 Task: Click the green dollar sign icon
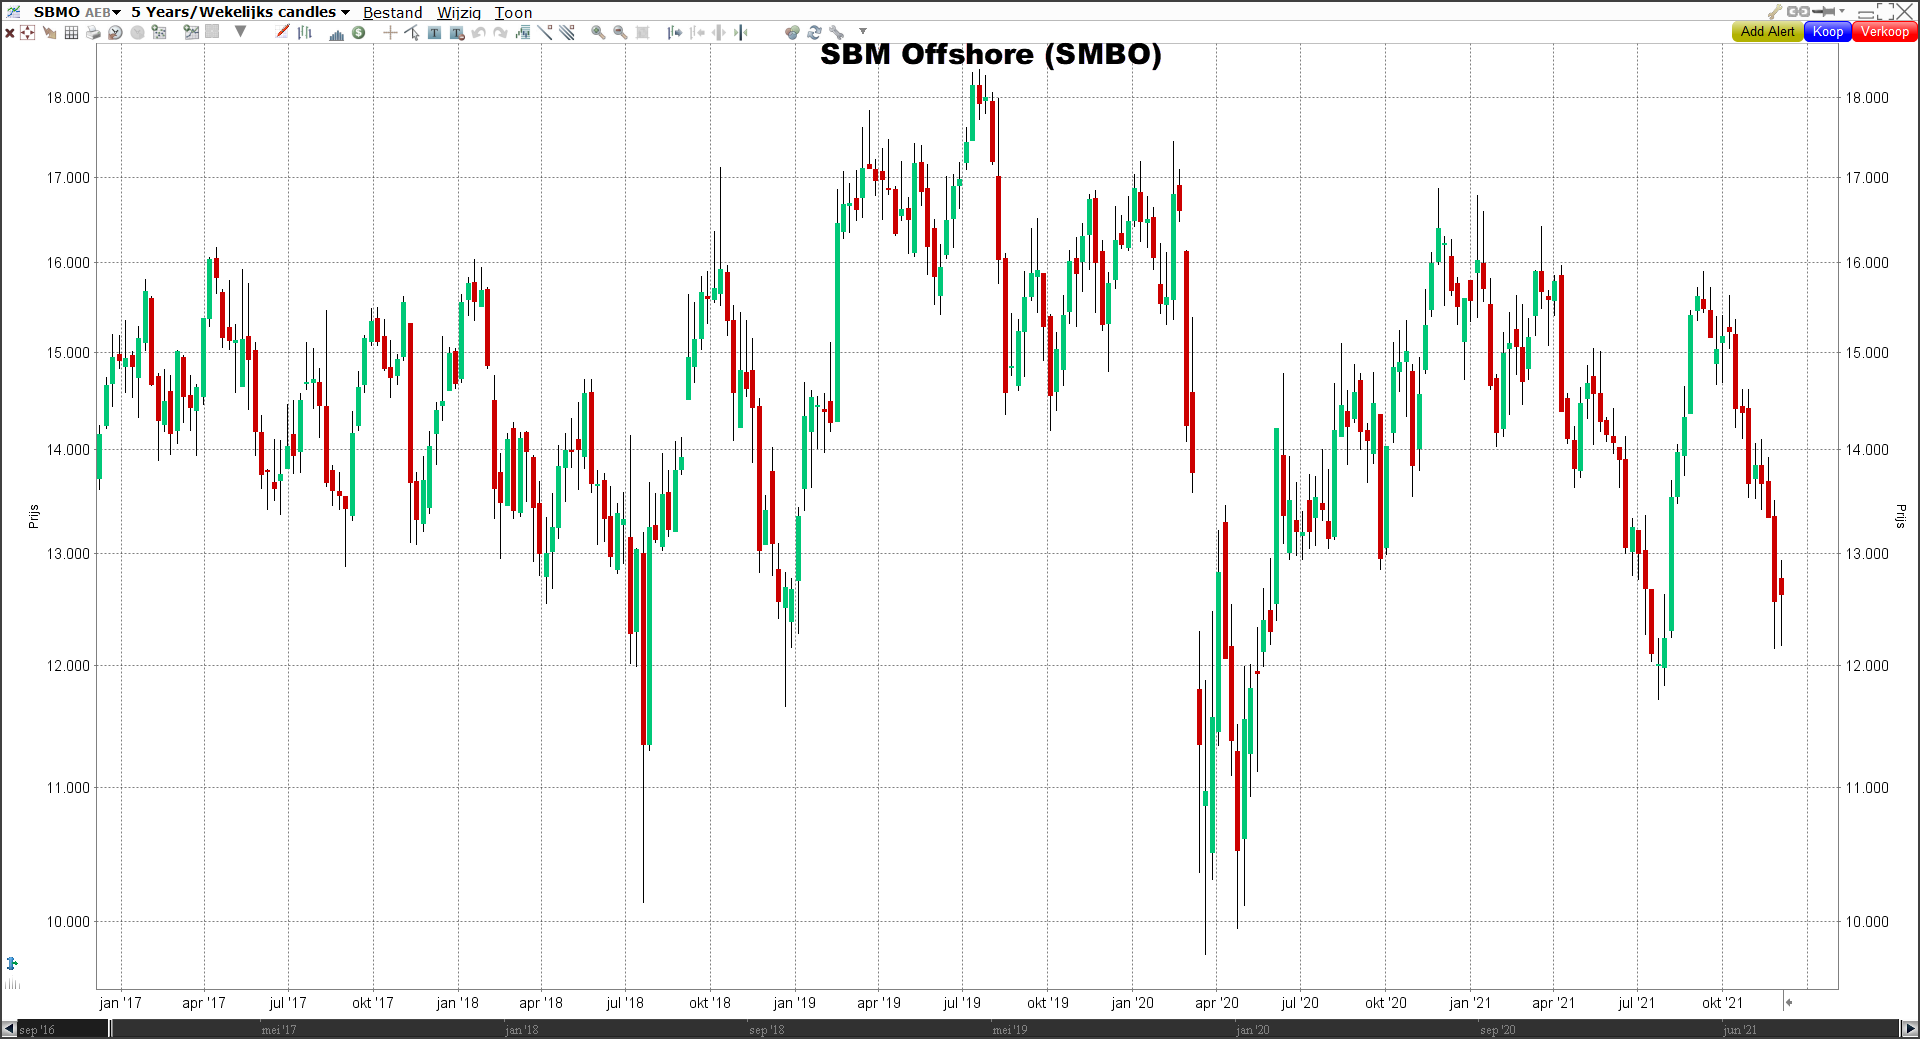click(x=358, y=32)
